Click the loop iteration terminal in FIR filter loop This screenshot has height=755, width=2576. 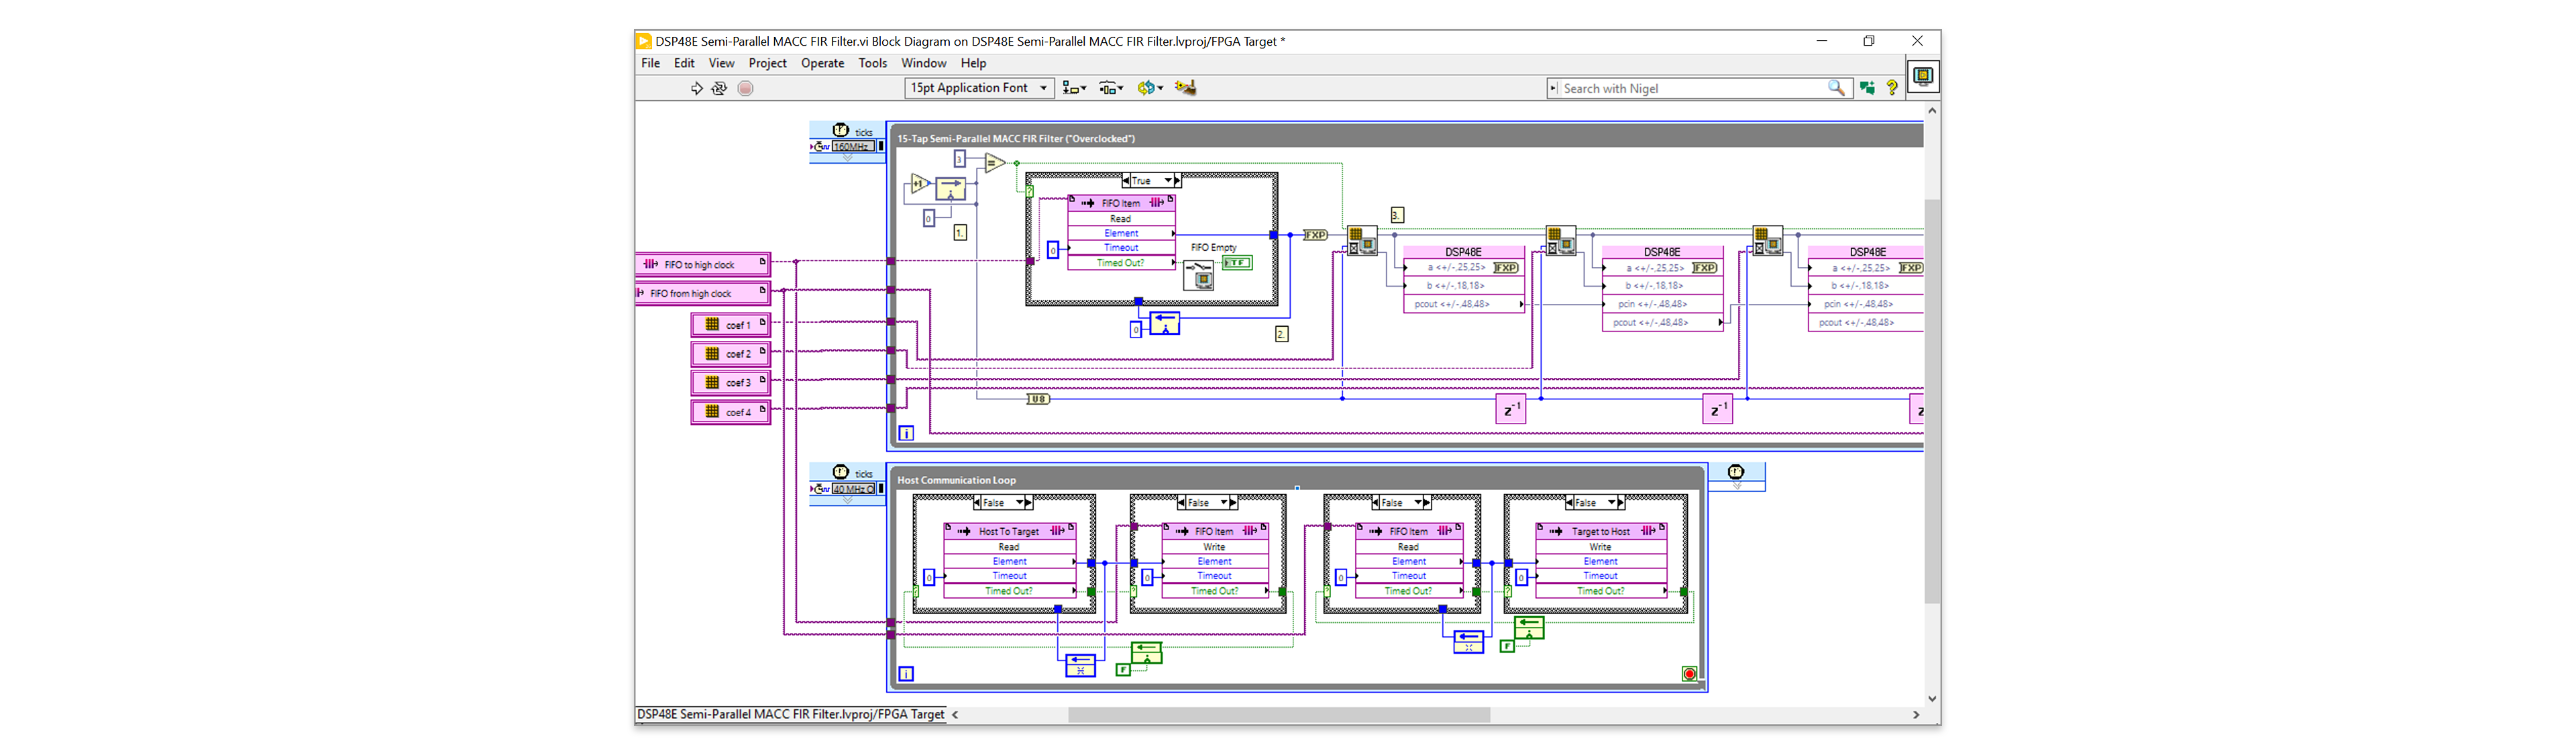(906, 433)
